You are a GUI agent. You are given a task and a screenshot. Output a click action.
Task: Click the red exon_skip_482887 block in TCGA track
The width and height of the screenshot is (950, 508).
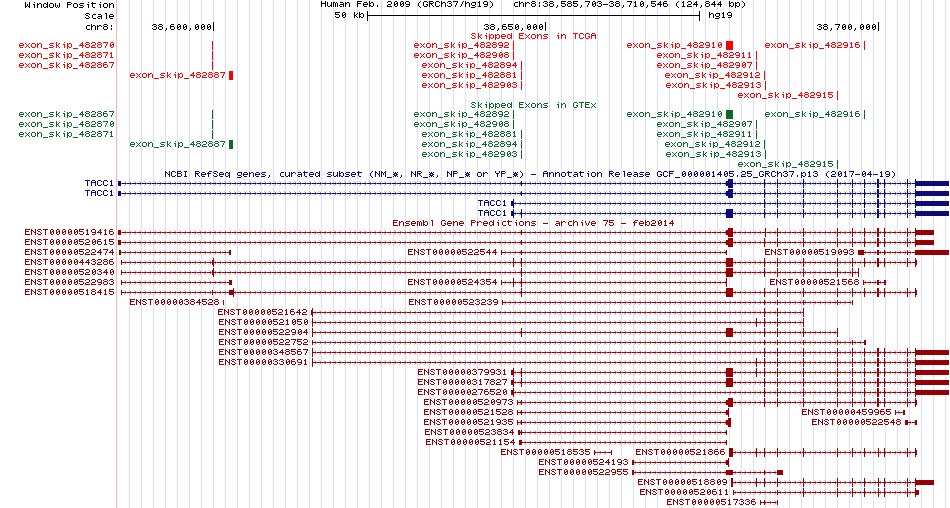click(x=231, y=75)
